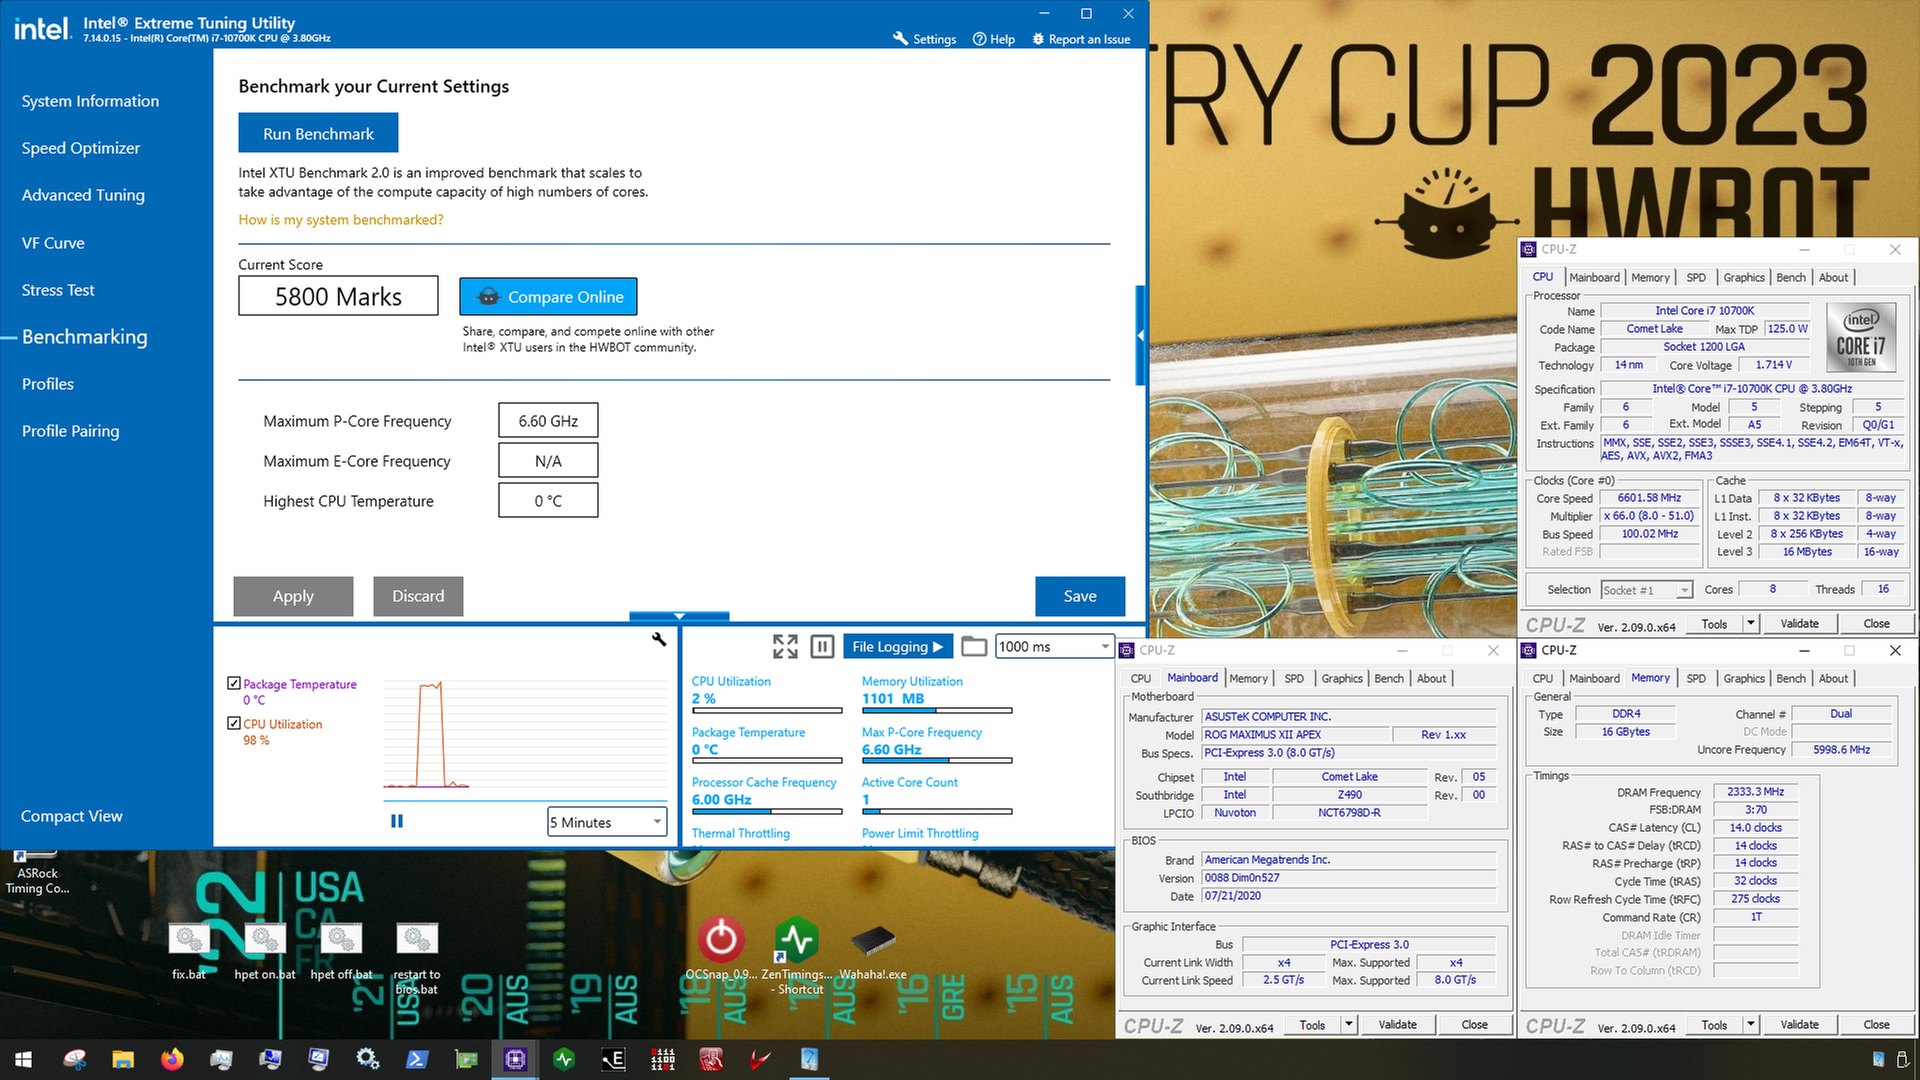This screenshot has height=1080, width=1920.
Task: Click Compare Online button
Action: [x=548, y=296]
